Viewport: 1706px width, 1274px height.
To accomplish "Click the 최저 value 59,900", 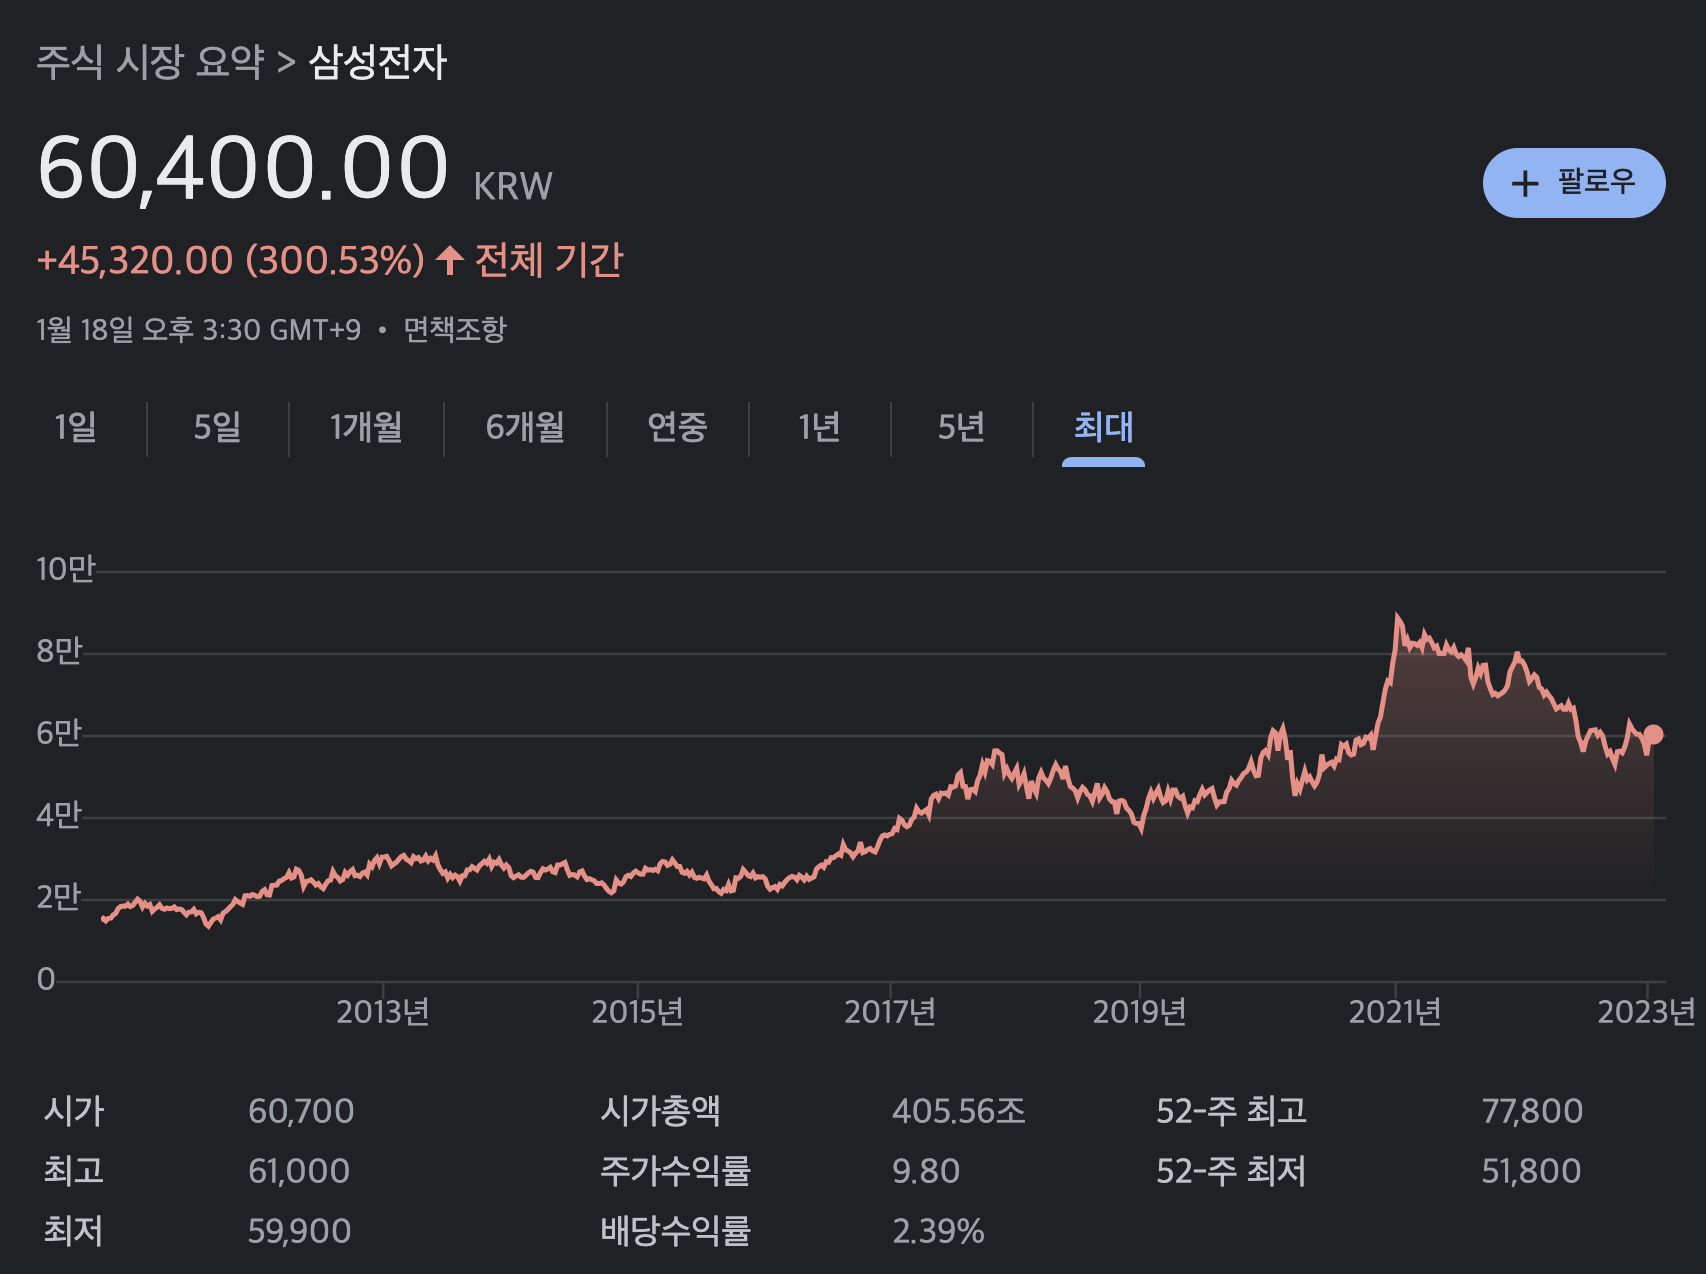I will (300, 1231).
